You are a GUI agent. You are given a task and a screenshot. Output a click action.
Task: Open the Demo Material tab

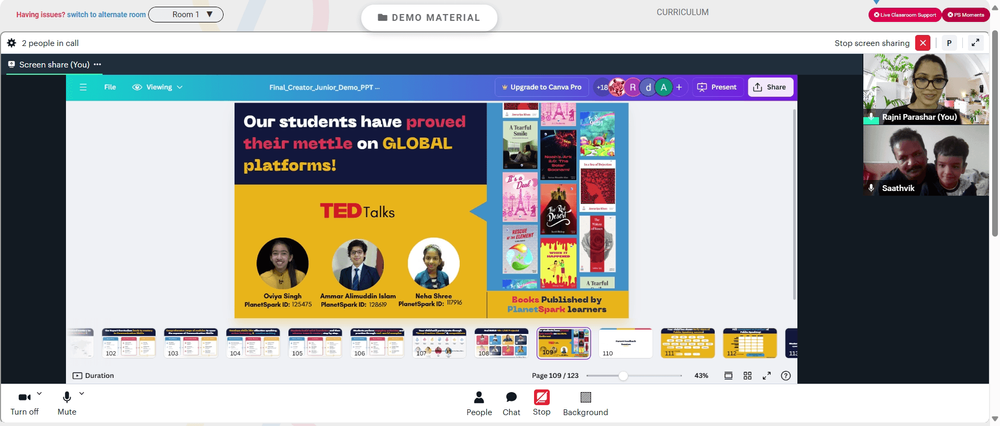[x=429, y=18]
